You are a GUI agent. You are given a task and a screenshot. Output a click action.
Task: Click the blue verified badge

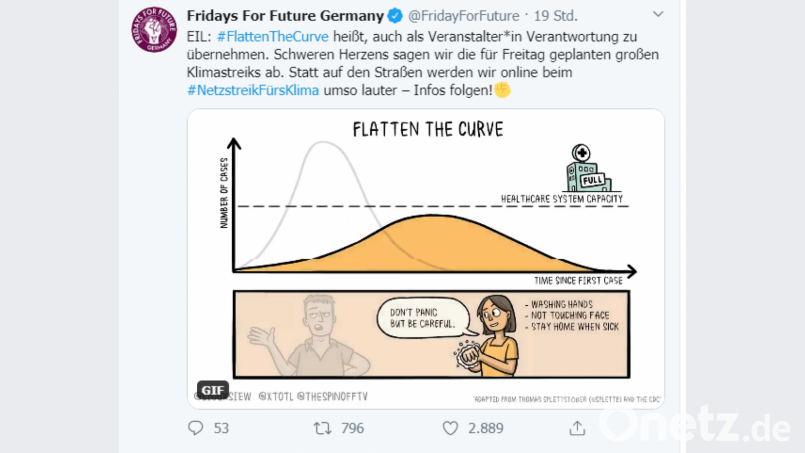click(396, 16)
